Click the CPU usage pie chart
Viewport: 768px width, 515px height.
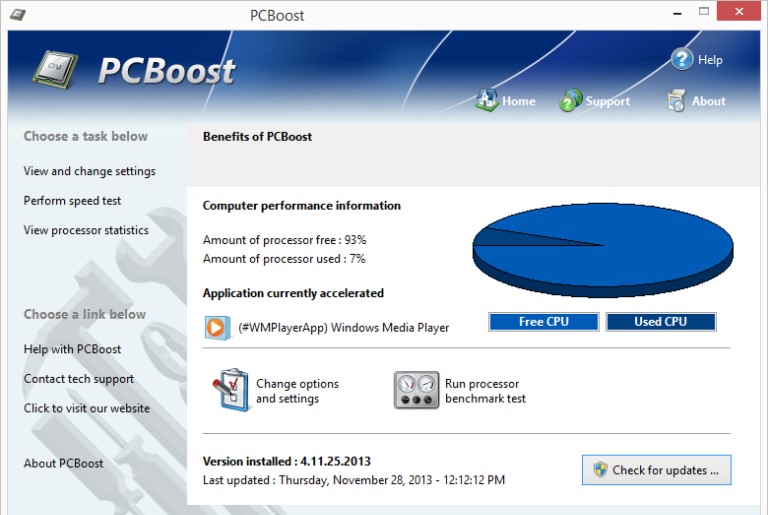(602, 250)
